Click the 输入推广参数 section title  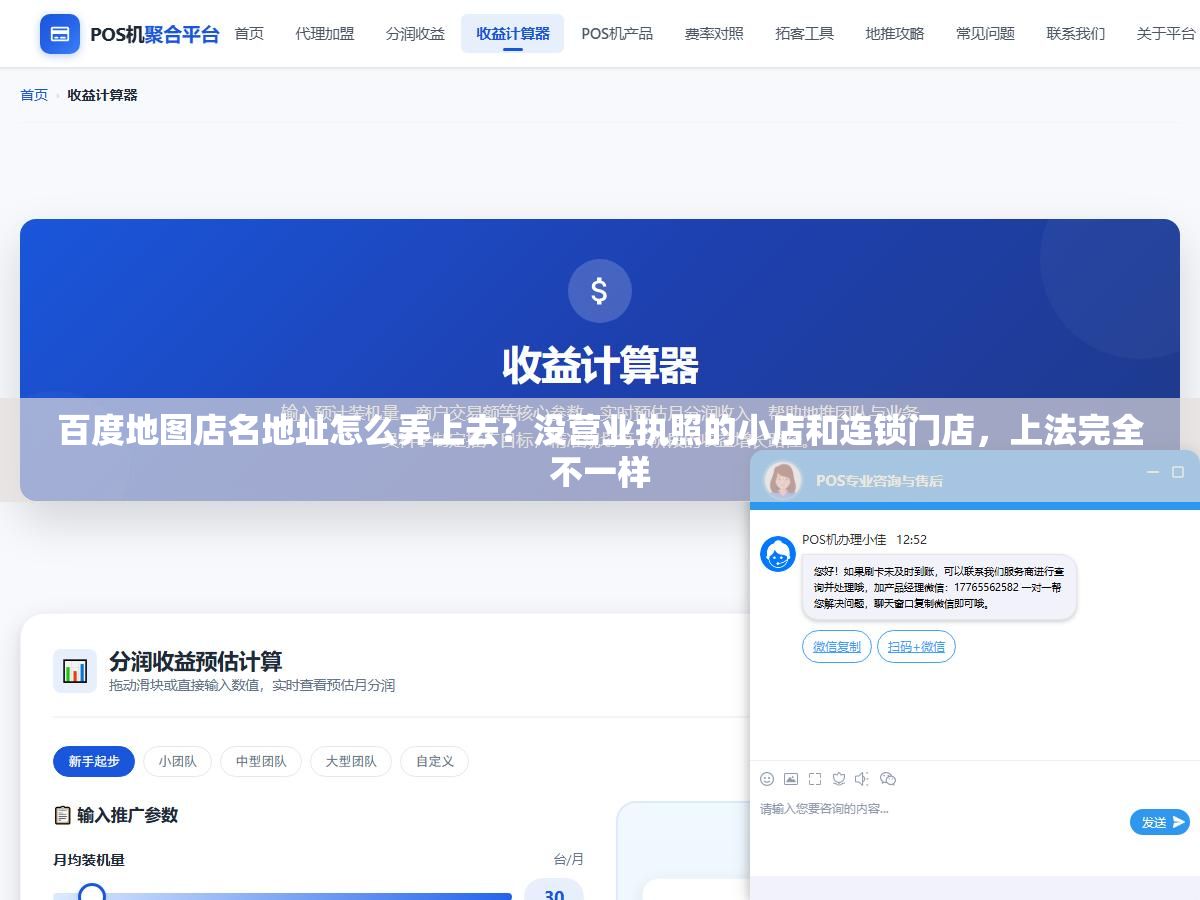(127, 815)
